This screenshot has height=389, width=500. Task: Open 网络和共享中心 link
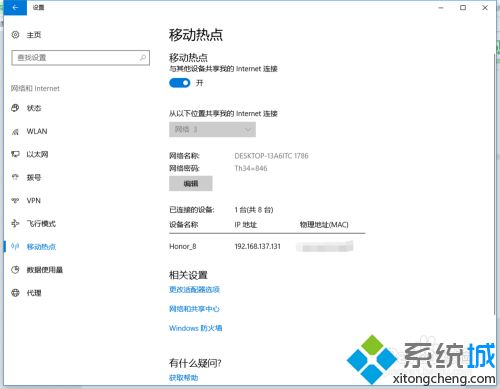pos(194,309)
